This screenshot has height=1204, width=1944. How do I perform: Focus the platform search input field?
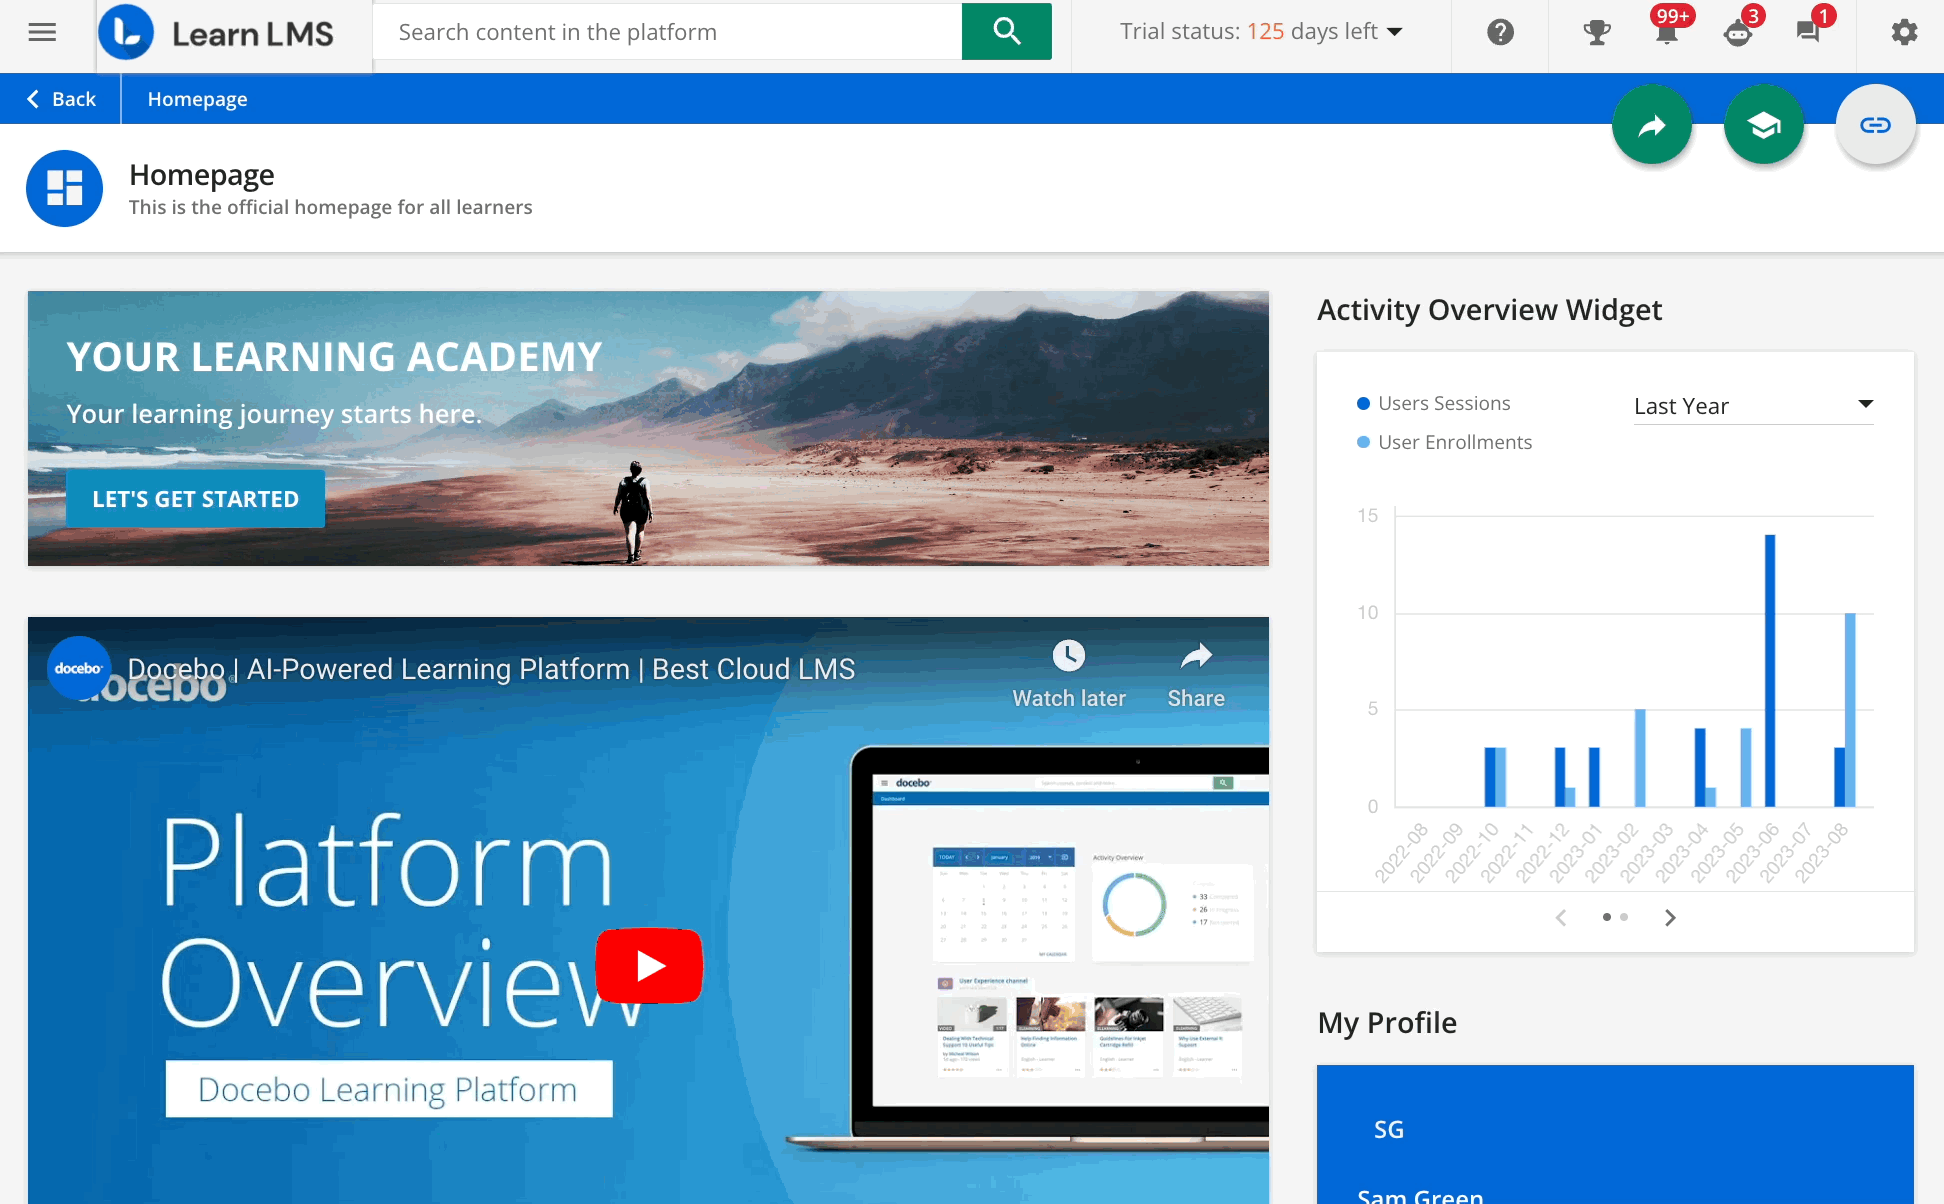tap(667, 32)
